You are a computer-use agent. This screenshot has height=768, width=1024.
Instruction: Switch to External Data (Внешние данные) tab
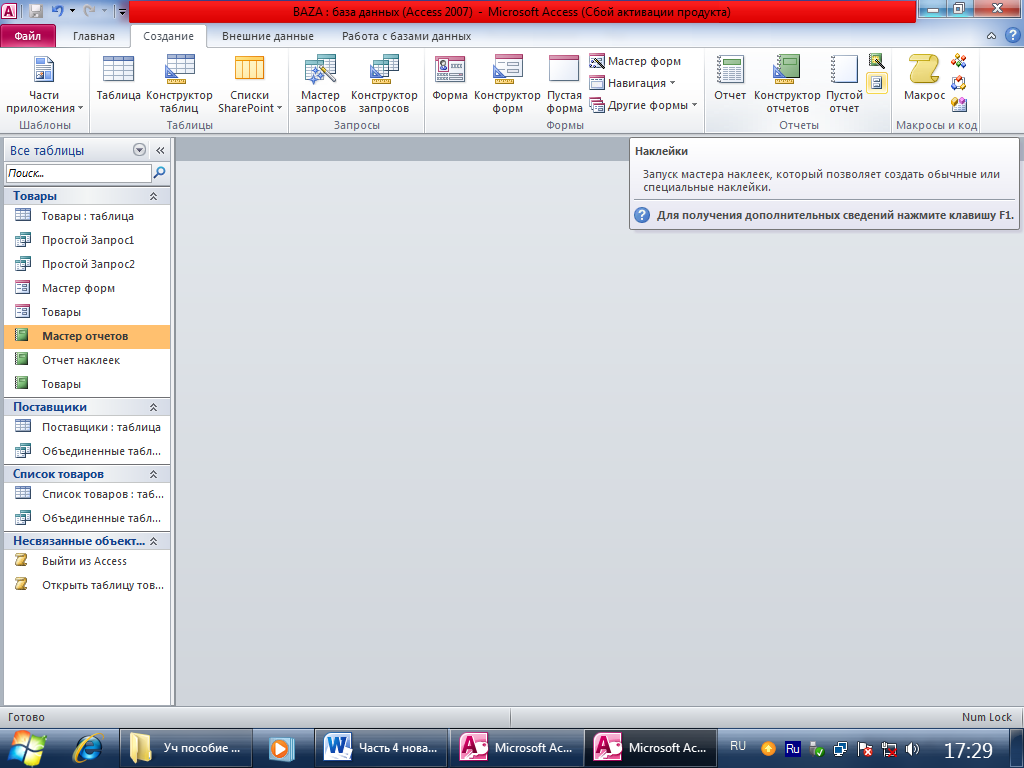[268, 36]
